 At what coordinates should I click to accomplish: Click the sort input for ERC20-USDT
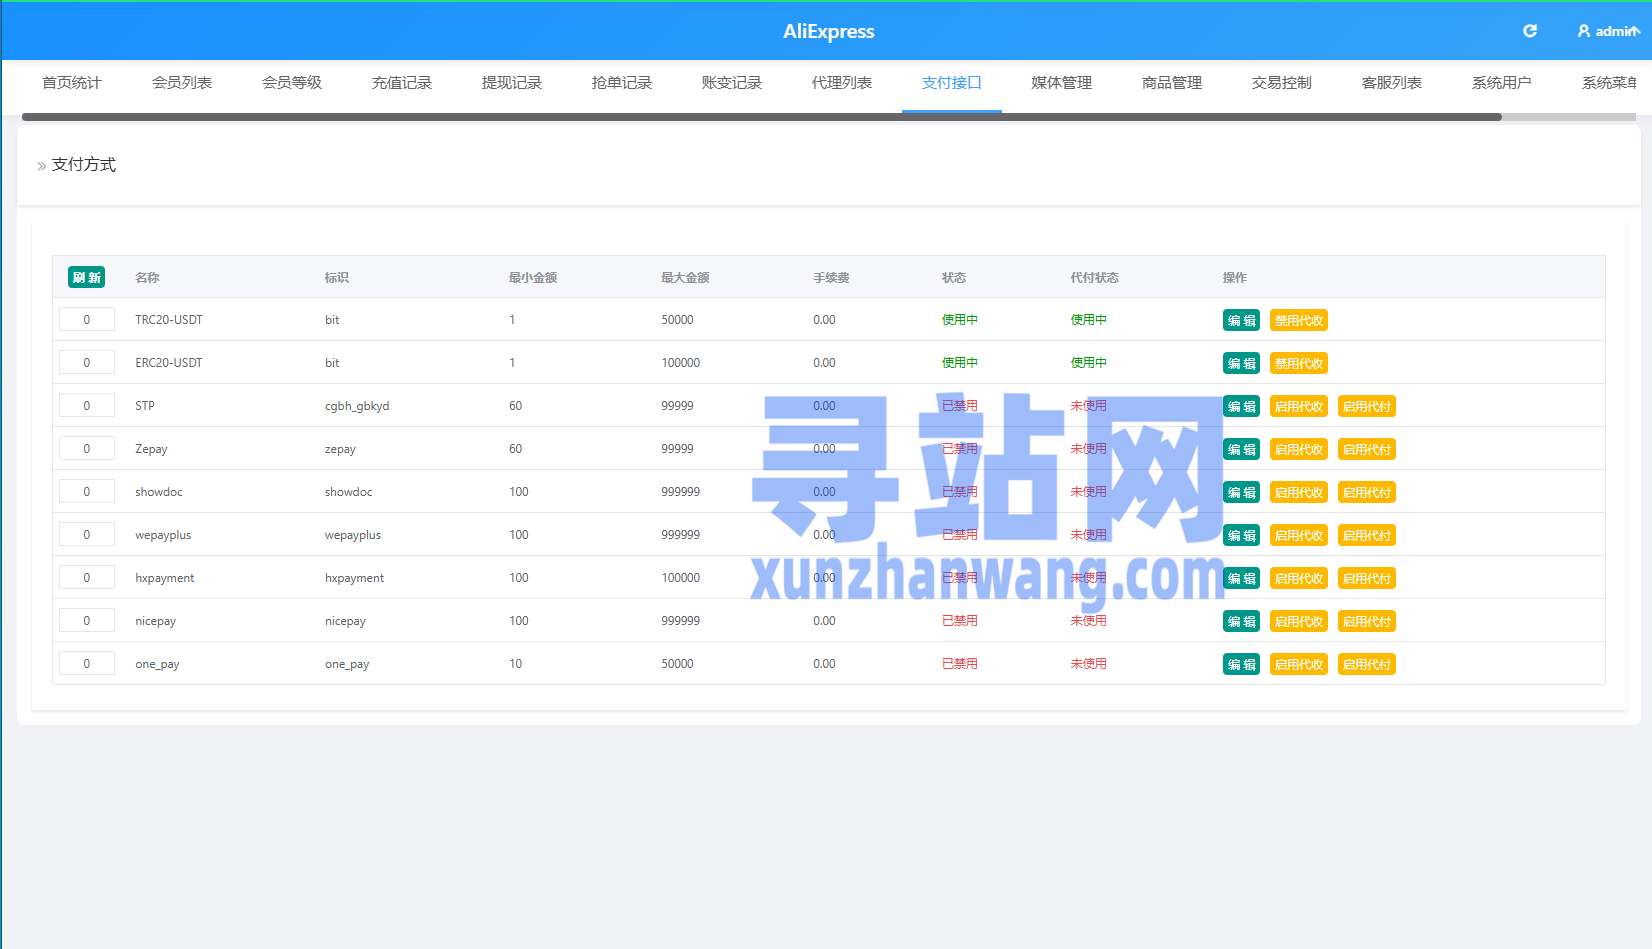[x=86, y=363]
